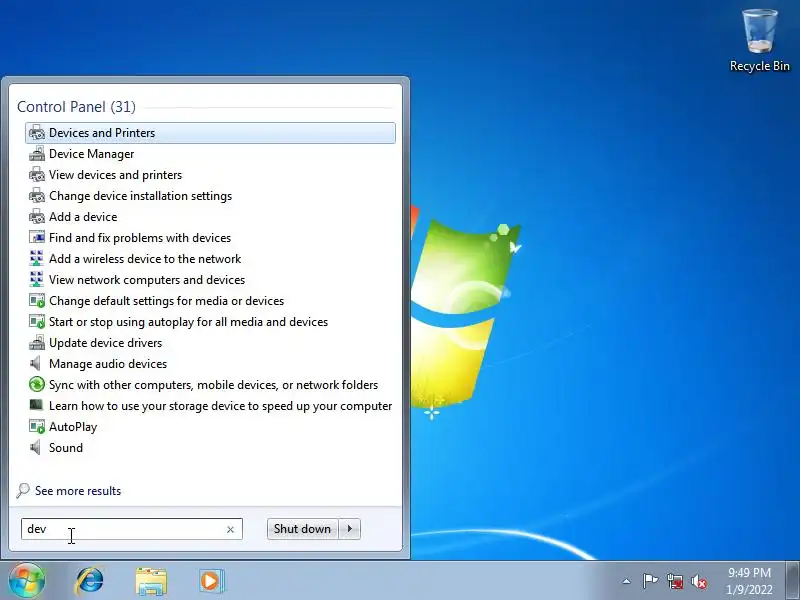Click the Control Panel (31) group header
The width and height of the screenshot is (800, 600).
coord(77,107)
